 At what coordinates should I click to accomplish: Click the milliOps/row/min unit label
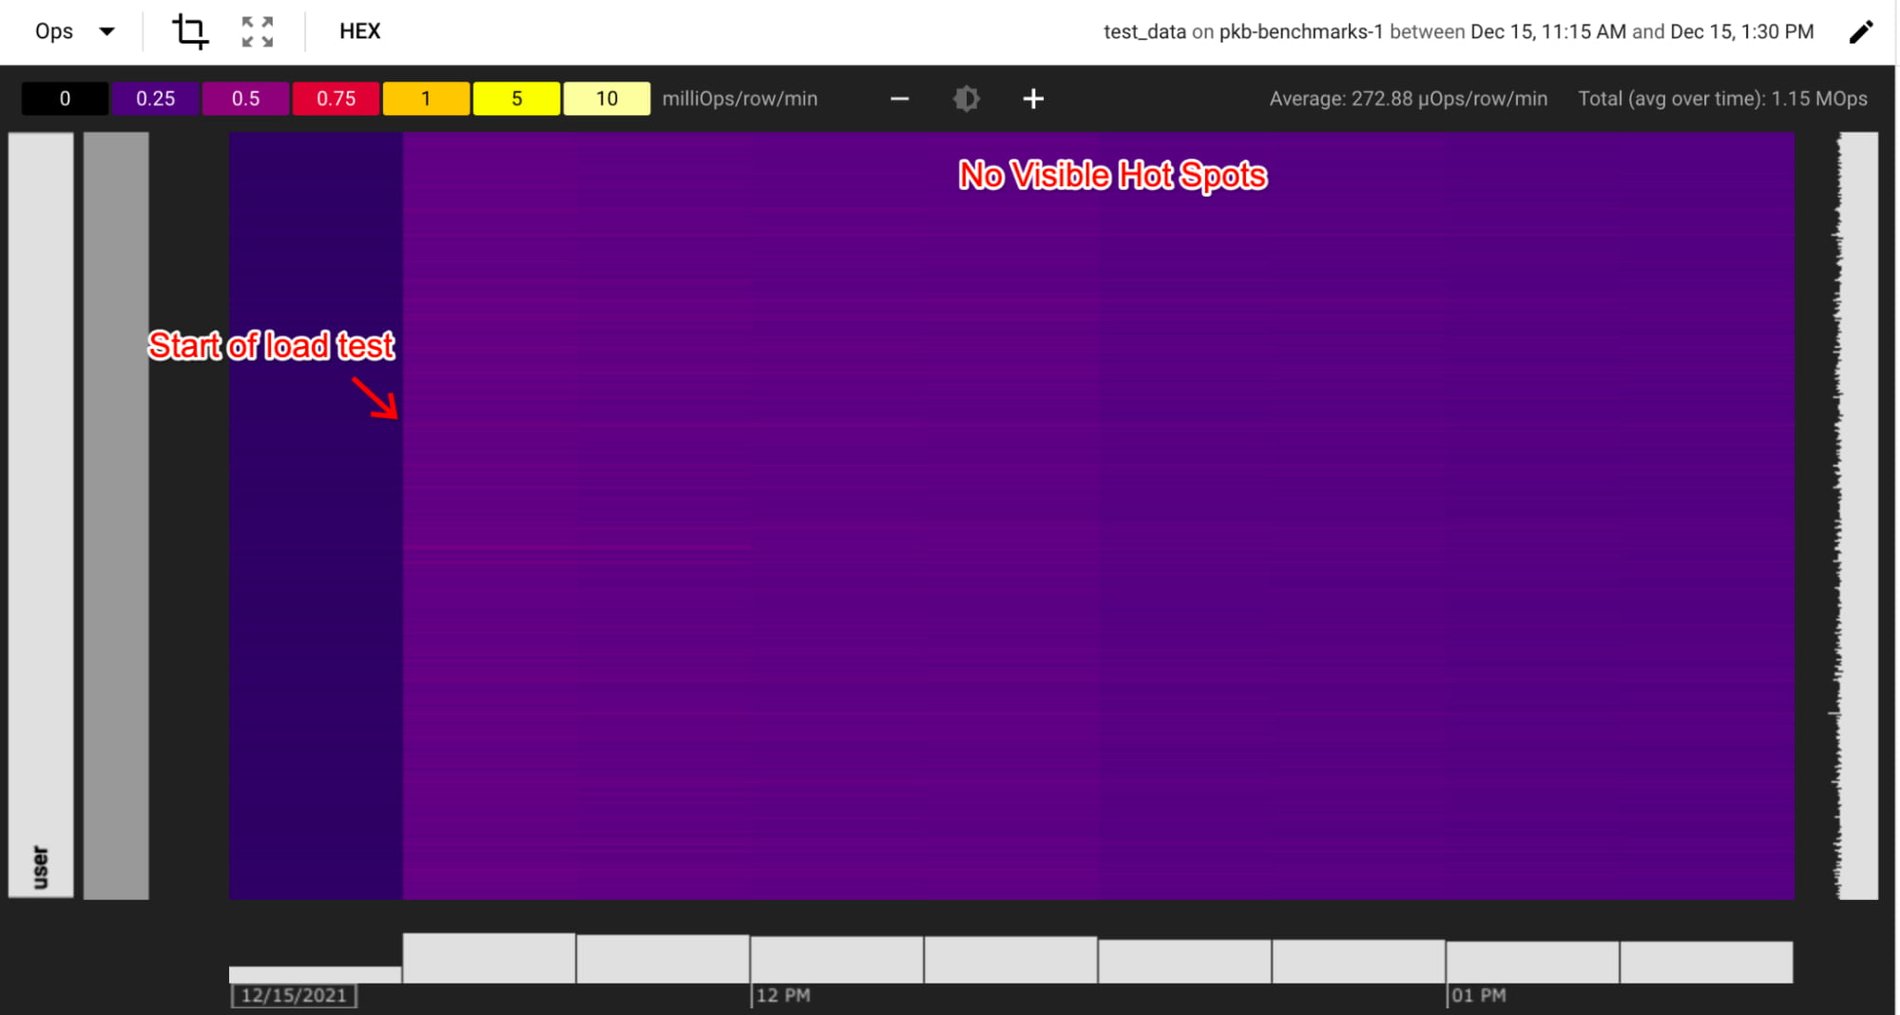click(740, 99)
